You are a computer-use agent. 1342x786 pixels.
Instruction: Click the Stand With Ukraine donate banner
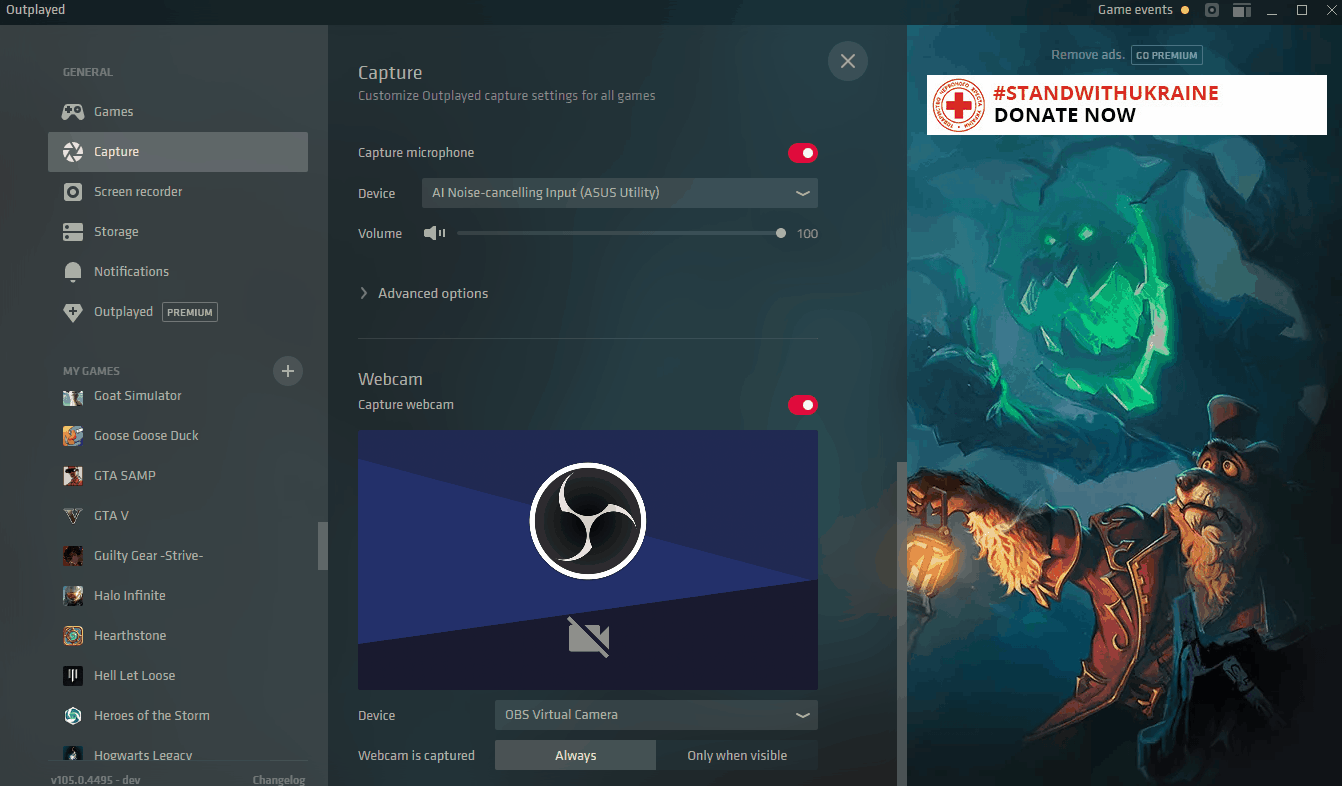click(1127, 105)
